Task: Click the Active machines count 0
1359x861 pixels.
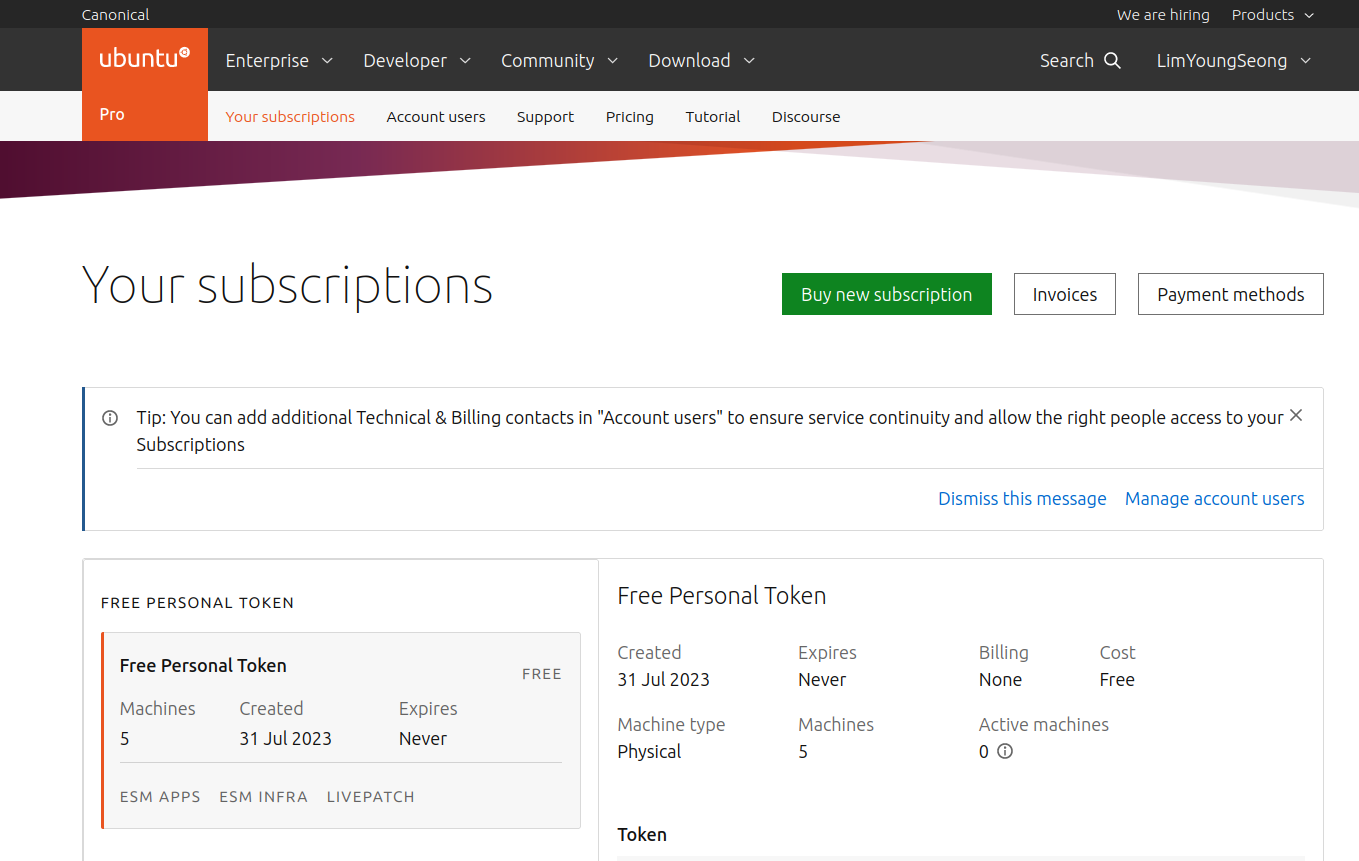Action: 984,752
